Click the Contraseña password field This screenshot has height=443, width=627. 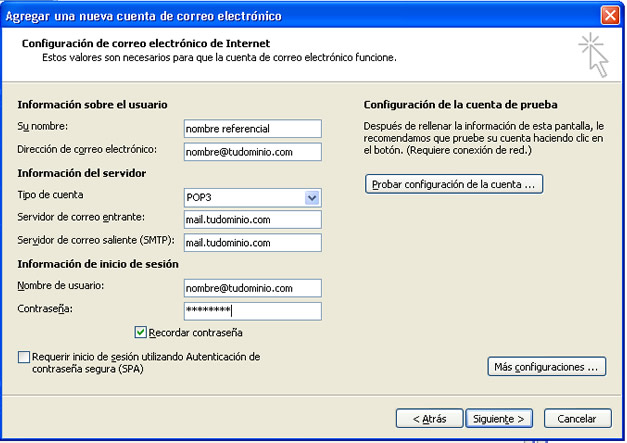[x=252, y=311]
